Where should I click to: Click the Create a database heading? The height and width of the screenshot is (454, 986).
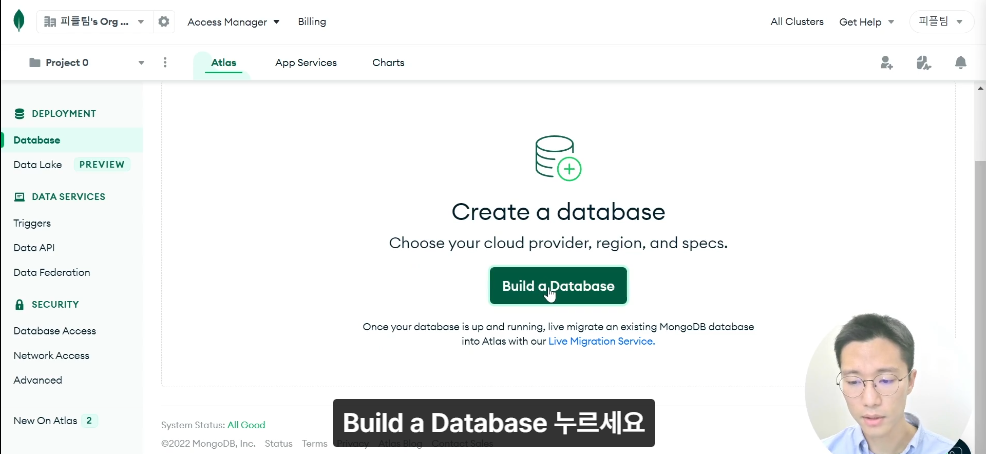pos(558,212)
